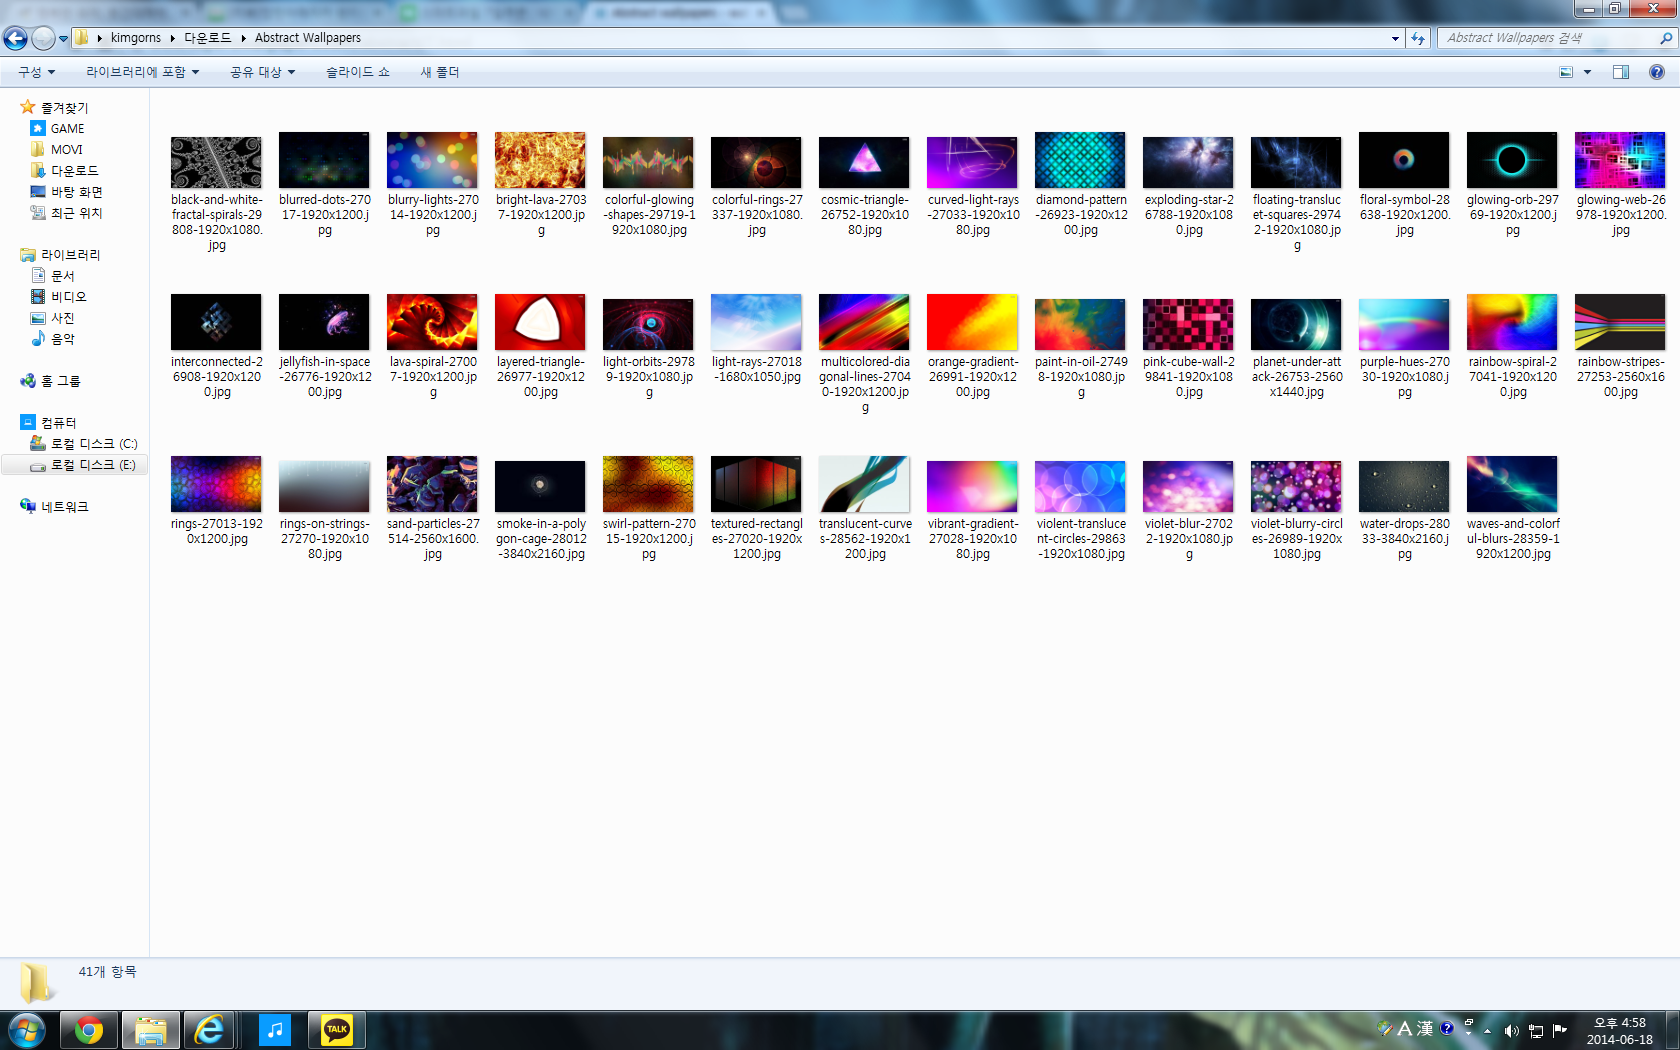Screen dimensions: 1680x1050
Task: Open the 라이브러리에 포함 menu
Action: click(x=142, y=72)
